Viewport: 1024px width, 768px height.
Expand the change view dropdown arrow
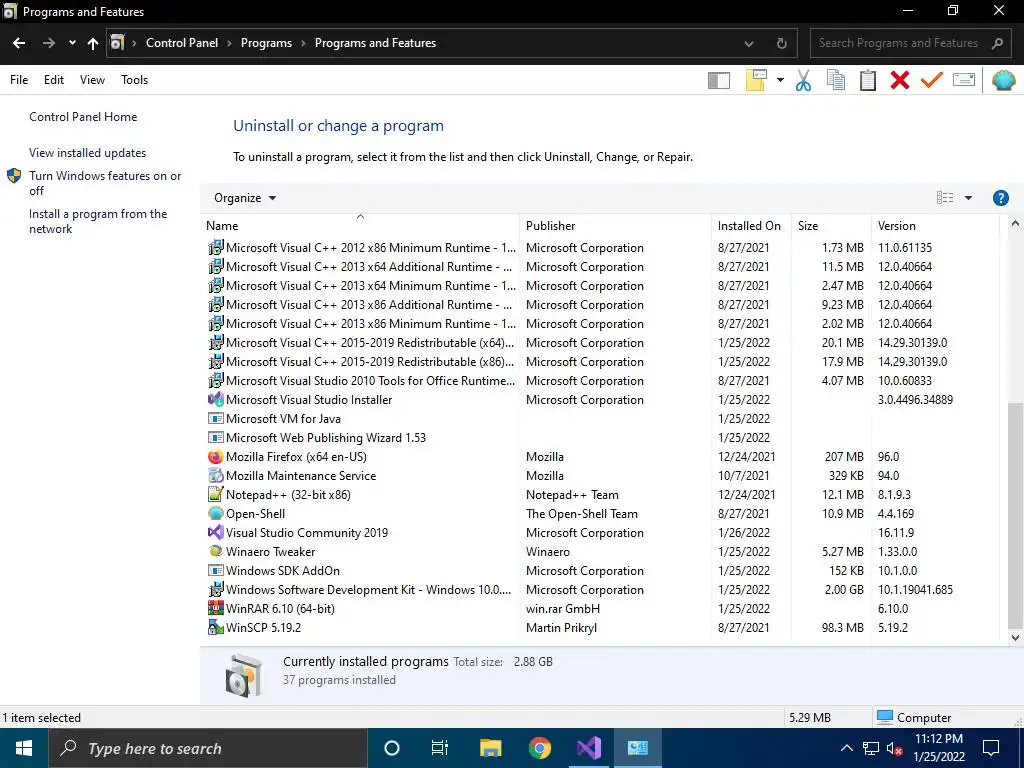pyautogui.click(x=968, y=198)
